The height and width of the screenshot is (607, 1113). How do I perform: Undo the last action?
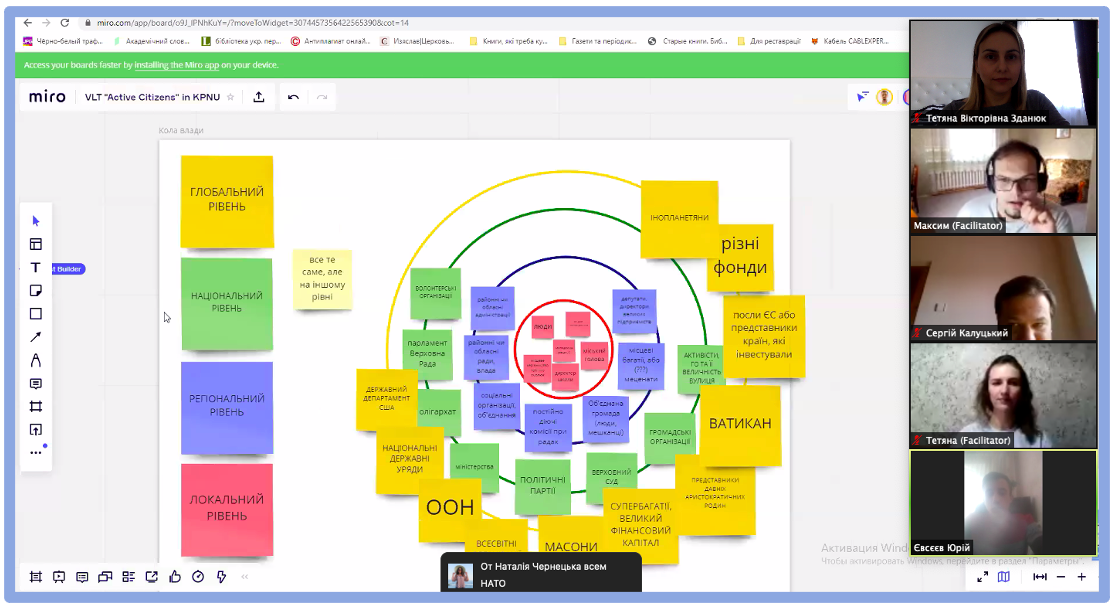click(x=293, y=97)
